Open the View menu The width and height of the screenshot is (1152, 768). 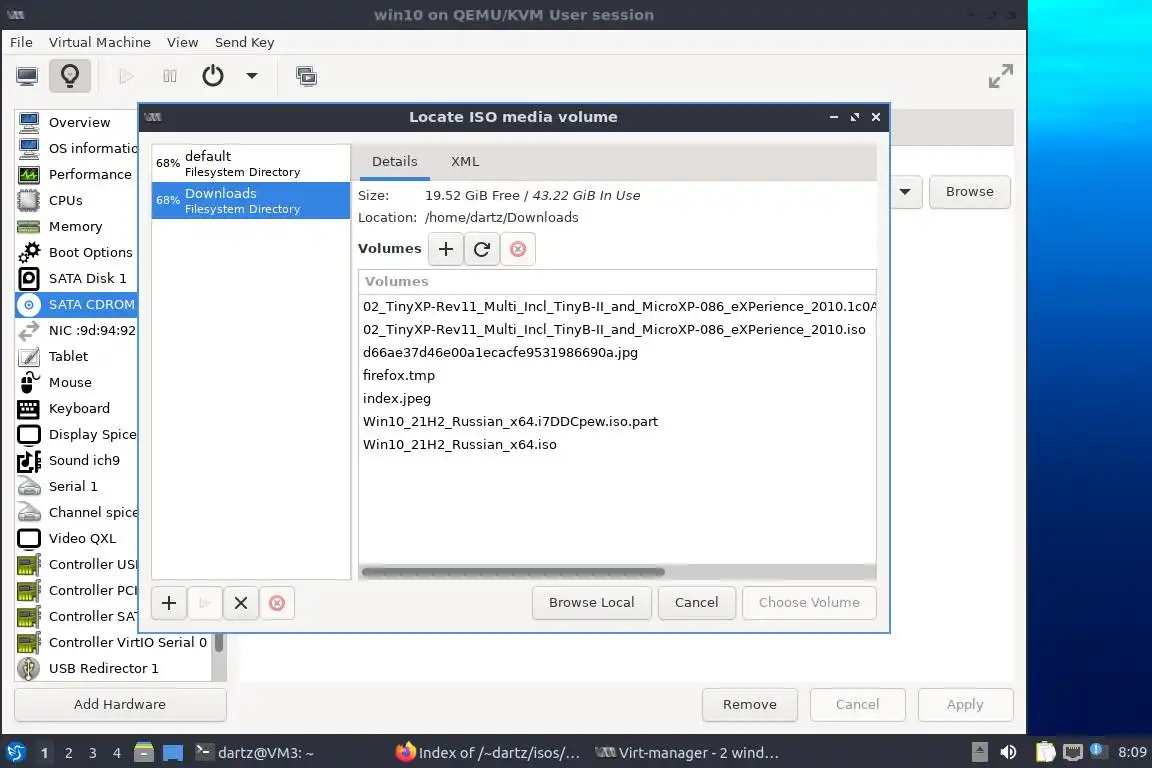182,43
